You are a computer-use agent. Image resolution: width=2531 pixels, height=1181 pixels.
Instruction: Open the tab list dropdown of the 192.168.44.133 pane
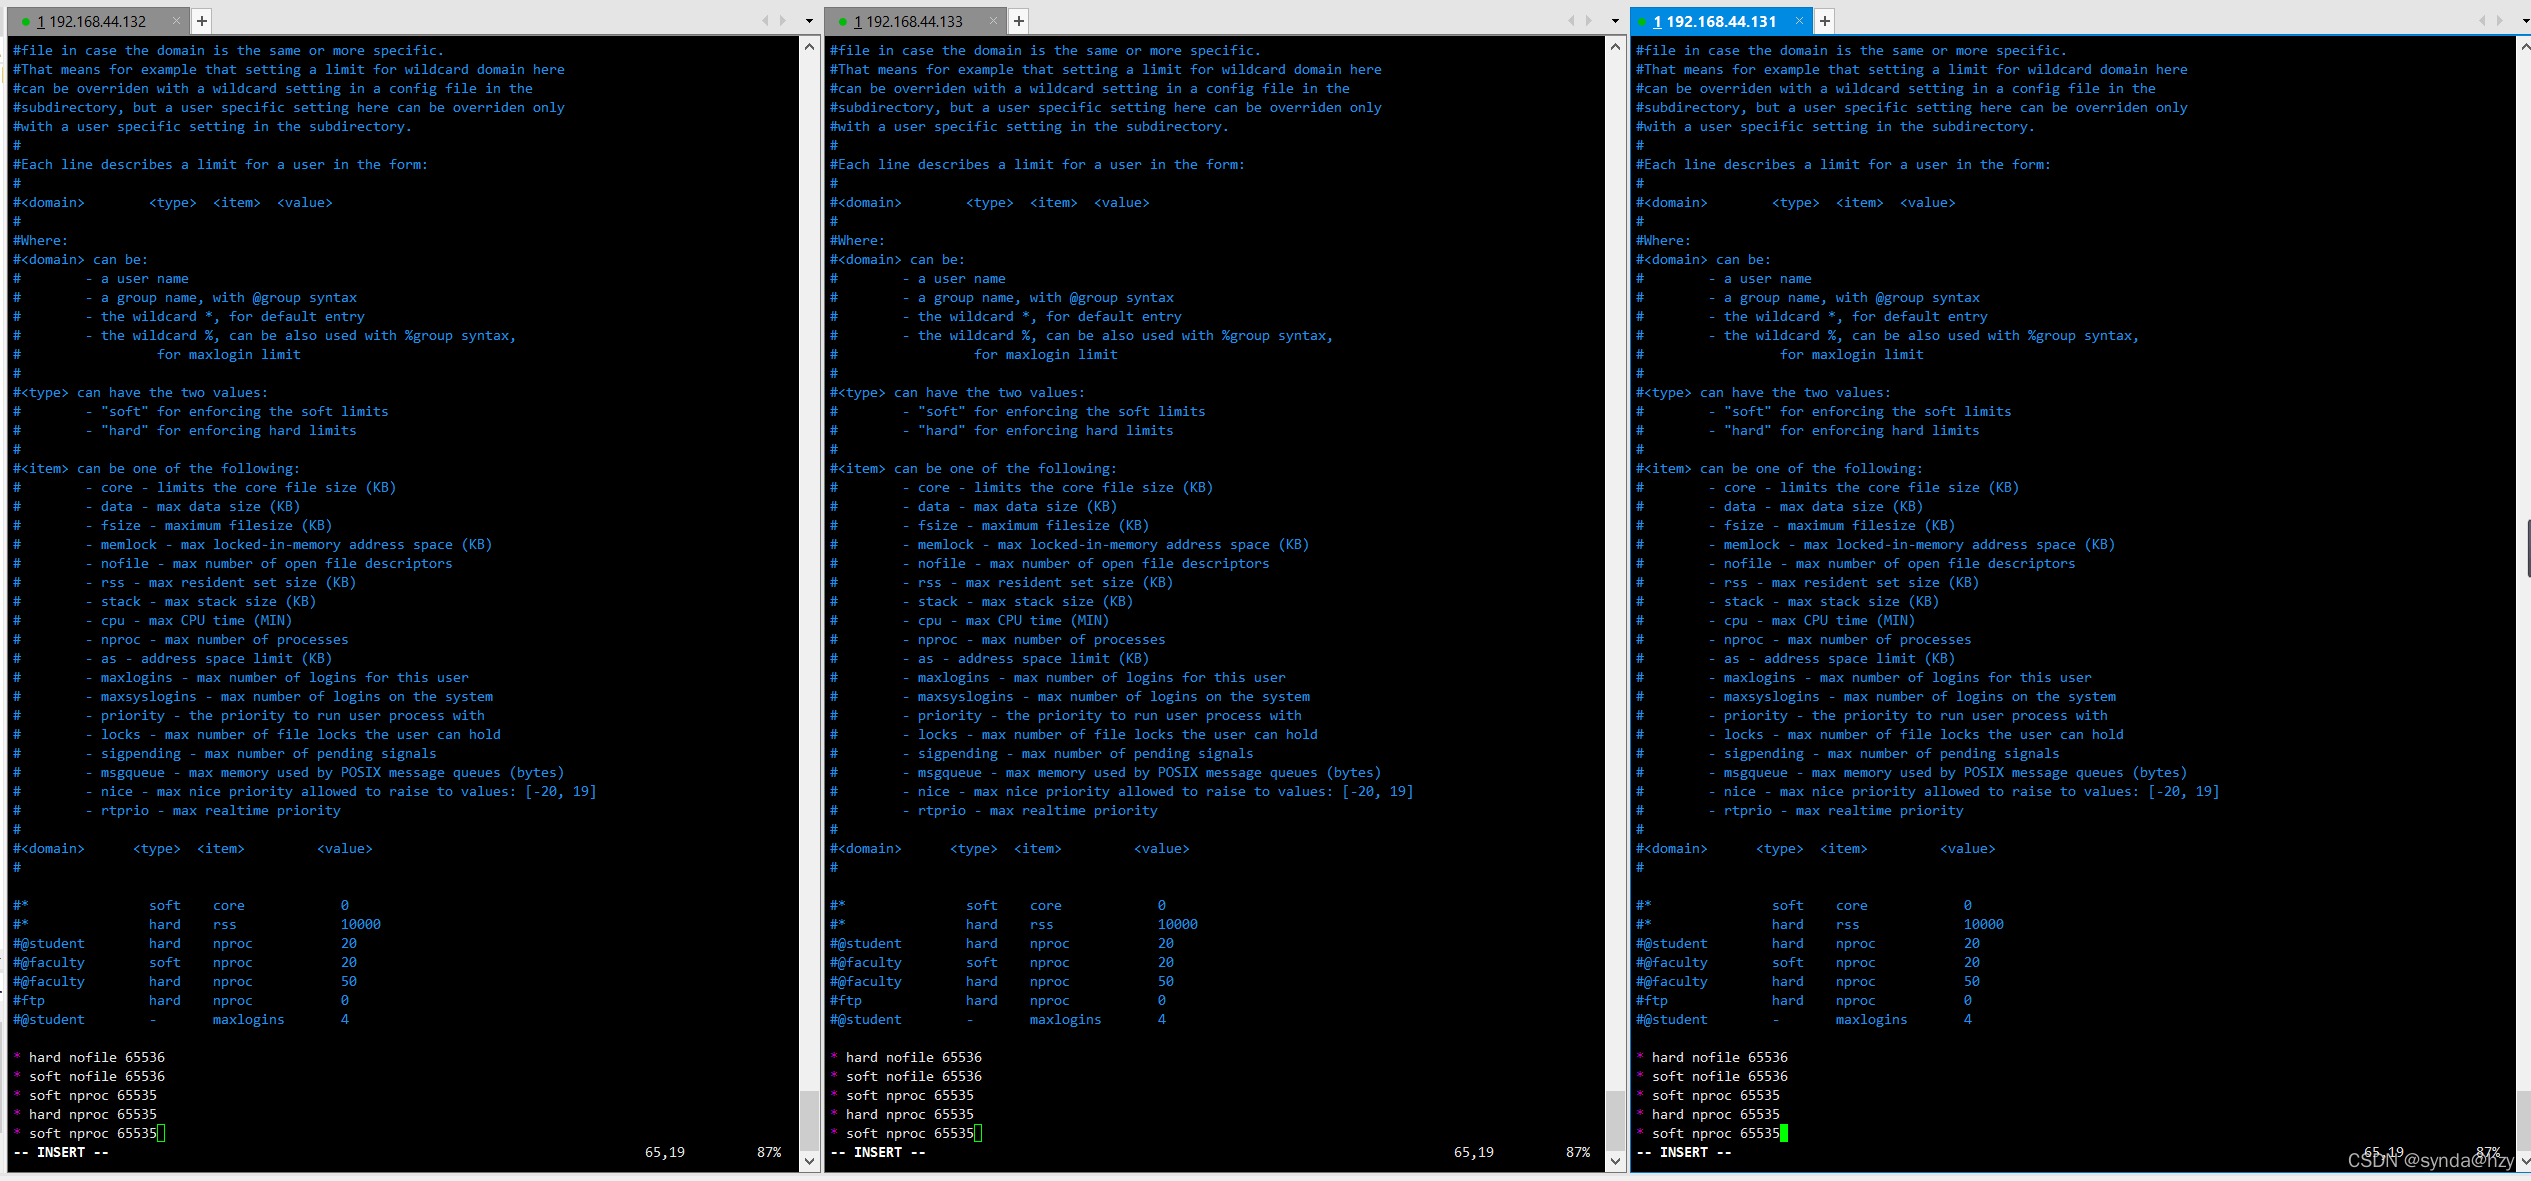[1615, 21]
